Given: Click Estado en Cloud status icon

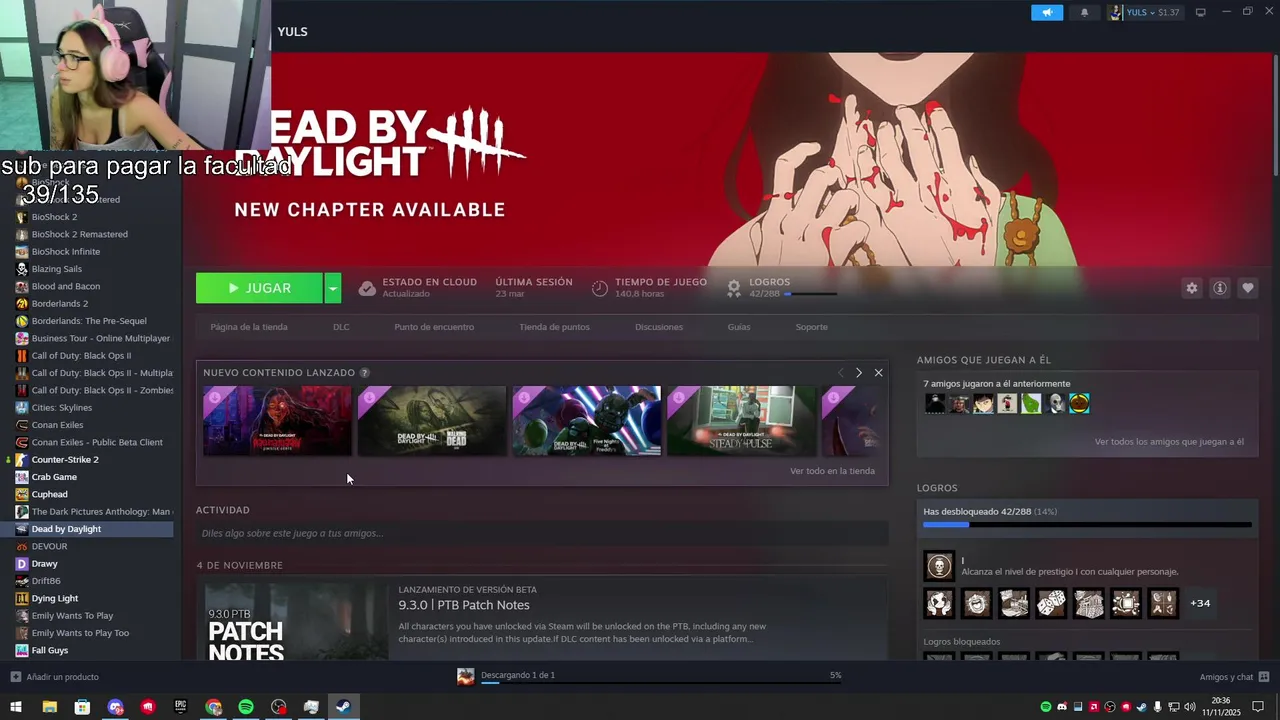Looking at the screenshot, I should [367, 288].
